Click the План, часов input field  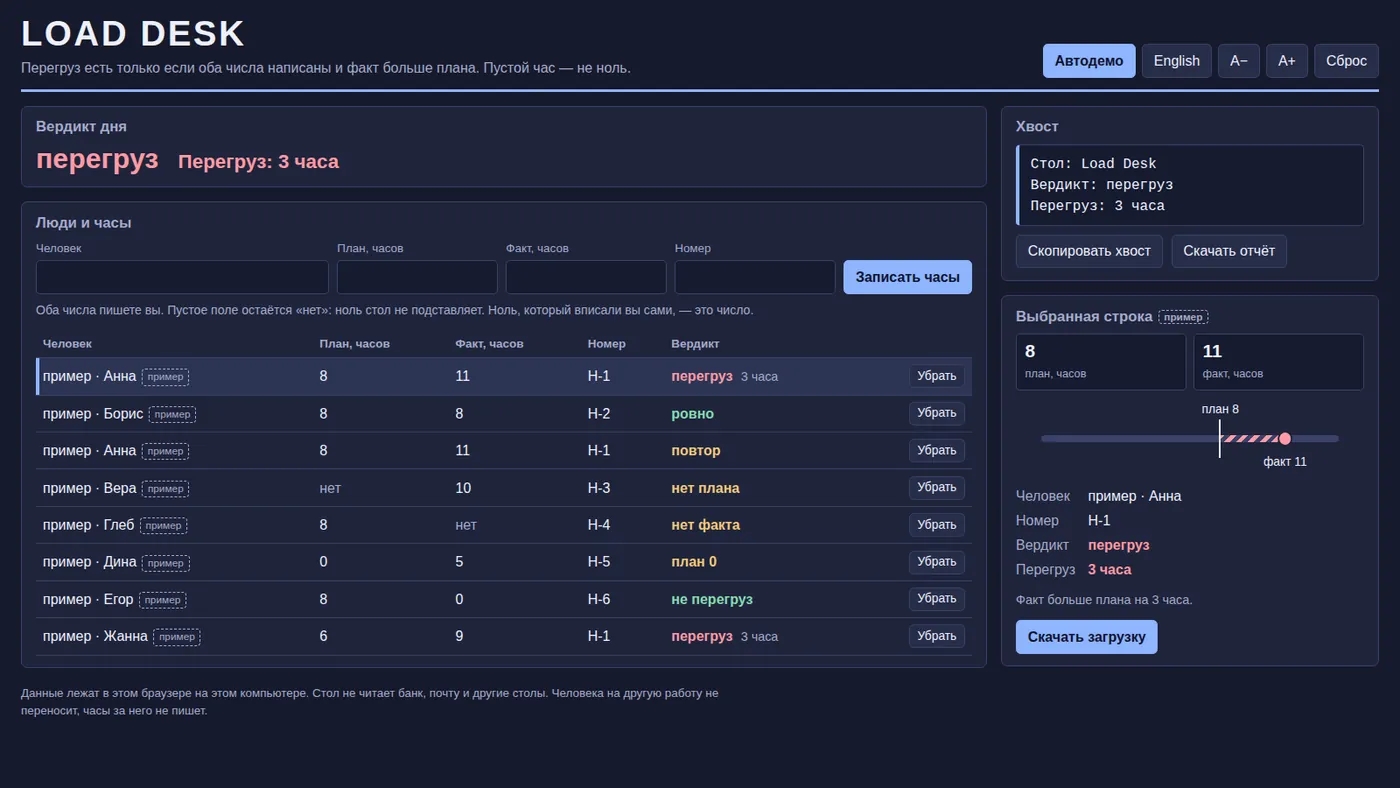point(417,277)
